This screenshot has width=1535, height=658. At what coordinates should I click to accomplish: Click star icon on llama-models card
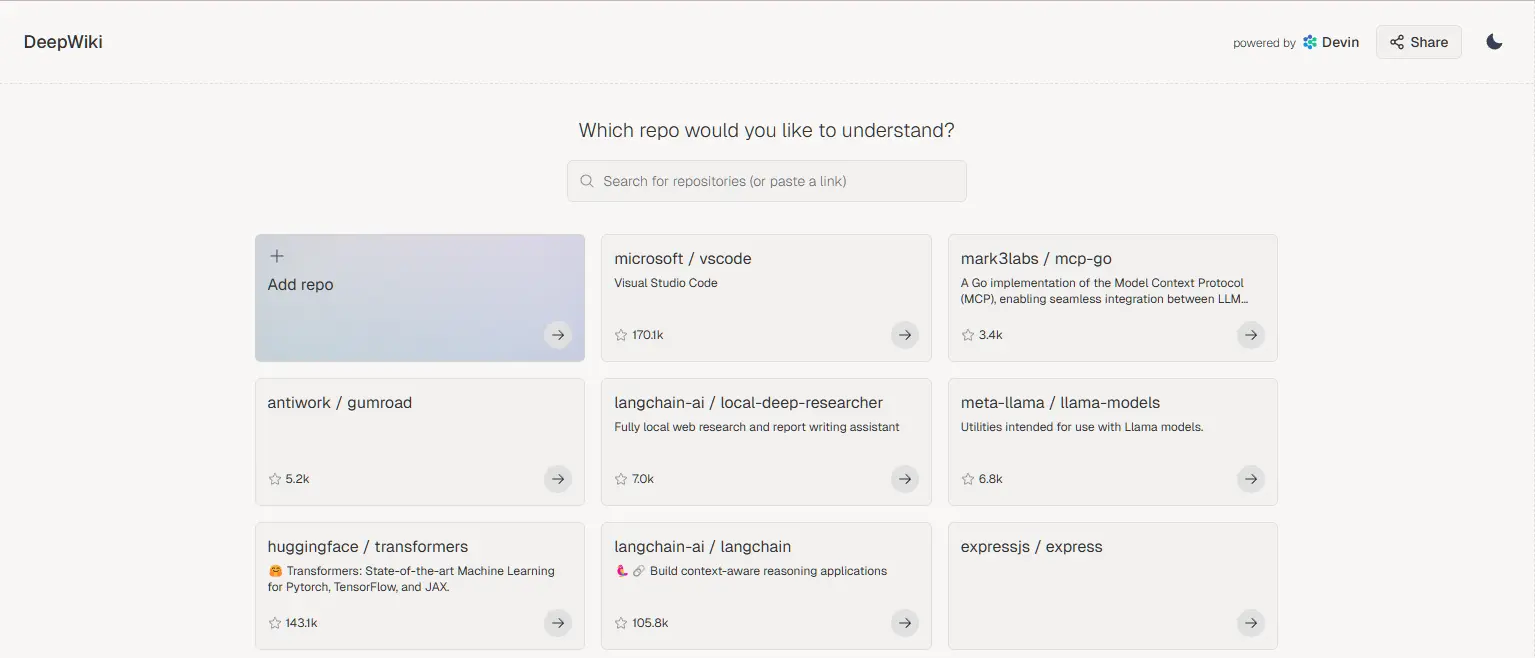[x=967, y=479]
